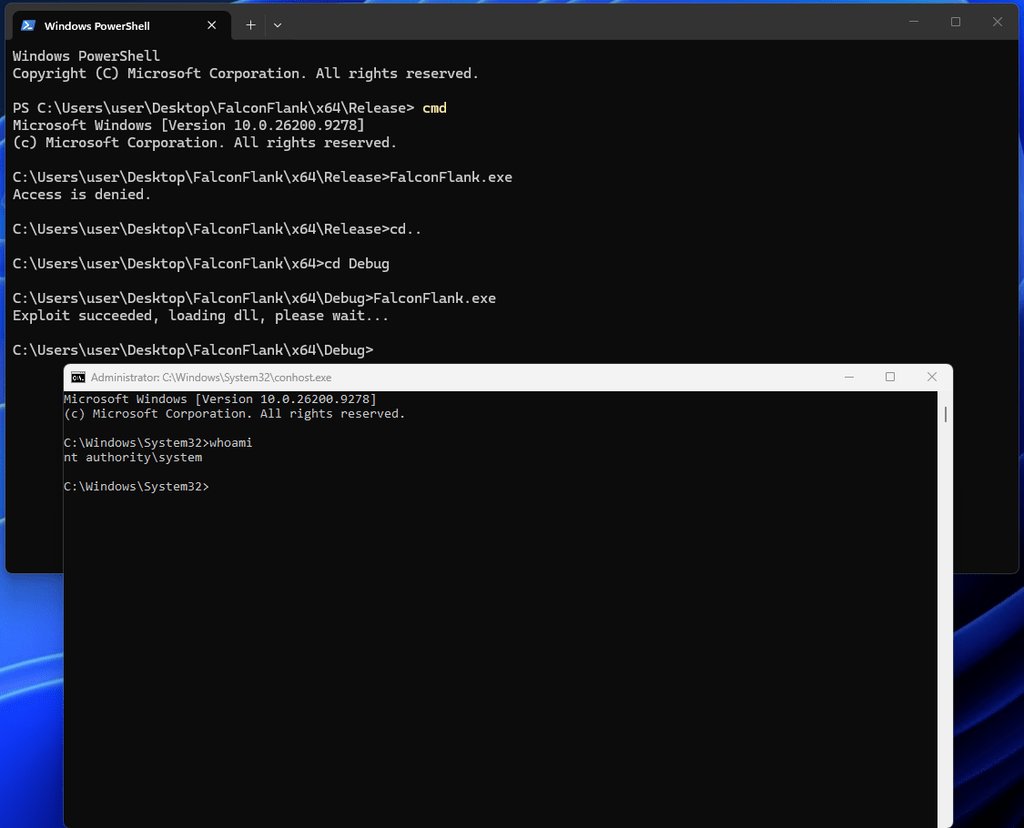Click the 'nt authority\system' output line

(133, 458)
